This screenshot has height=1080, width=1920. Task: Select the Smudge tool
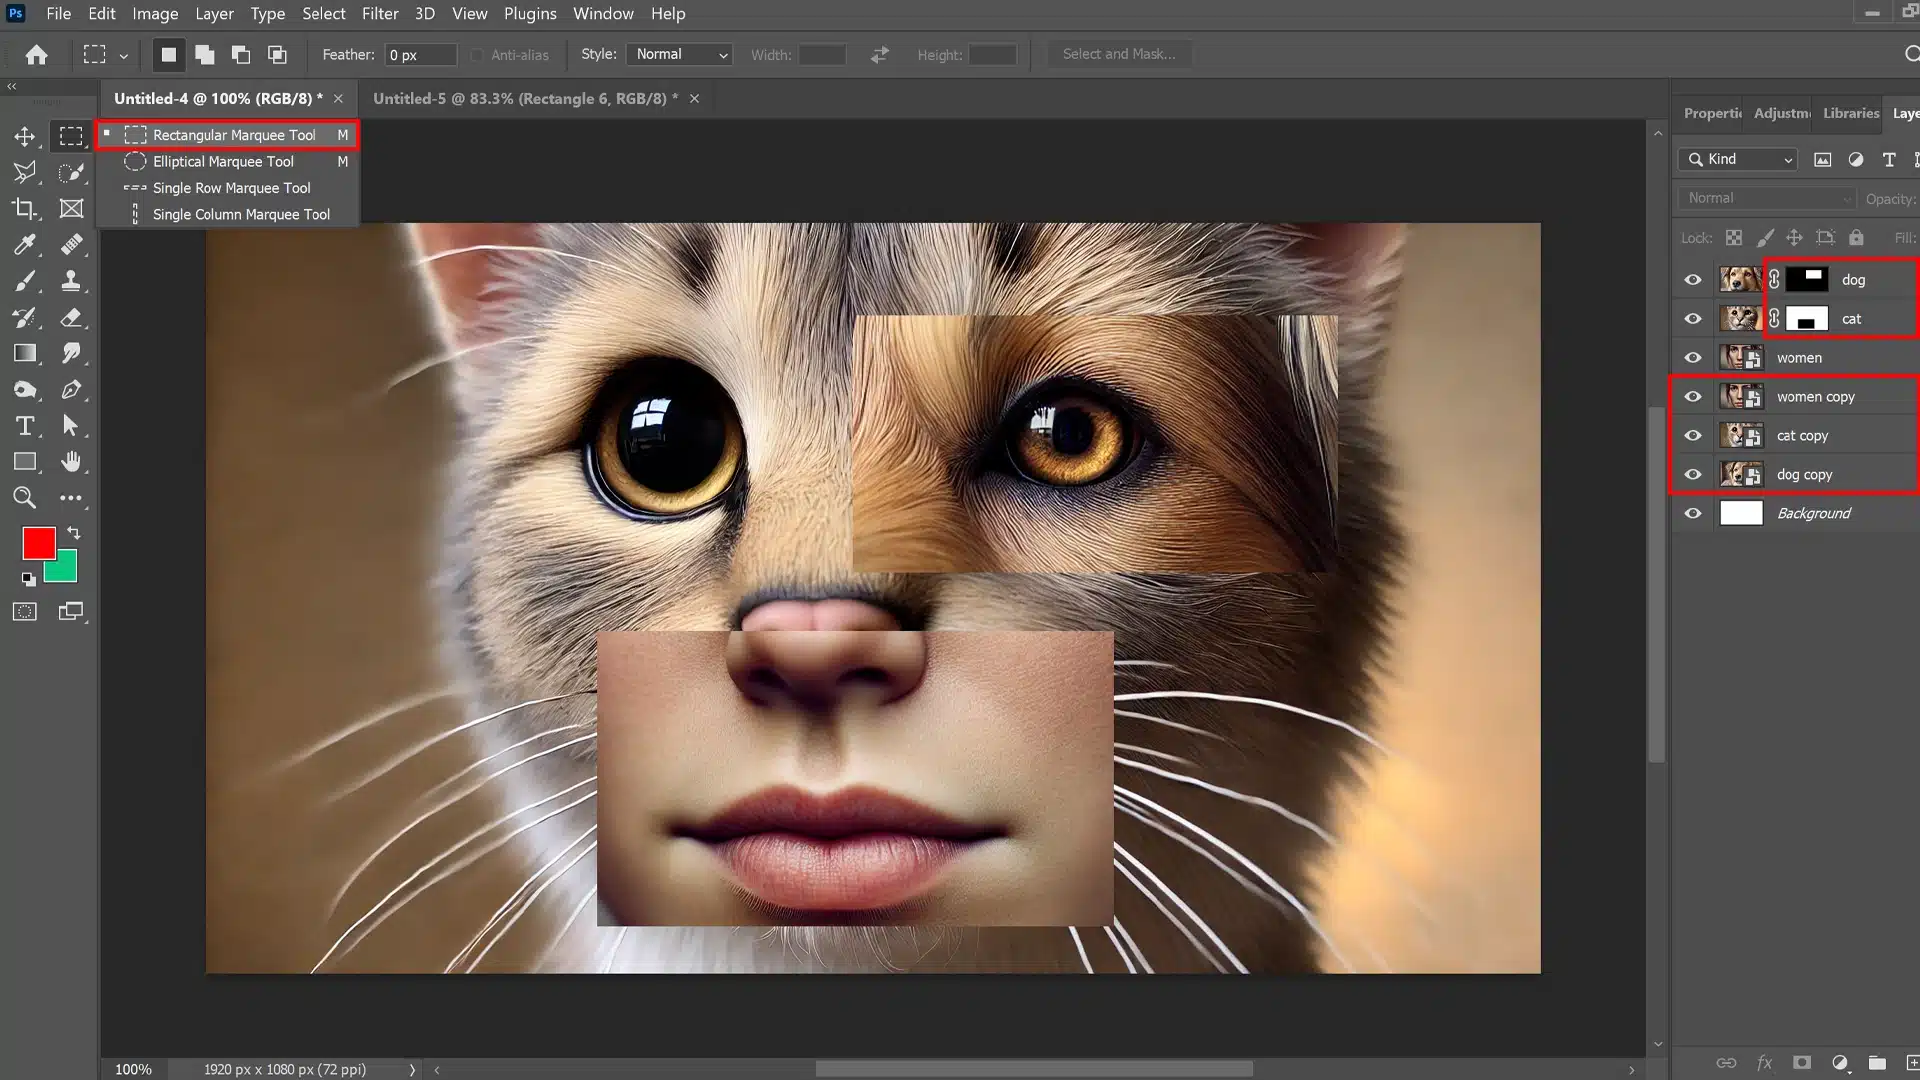71,353
